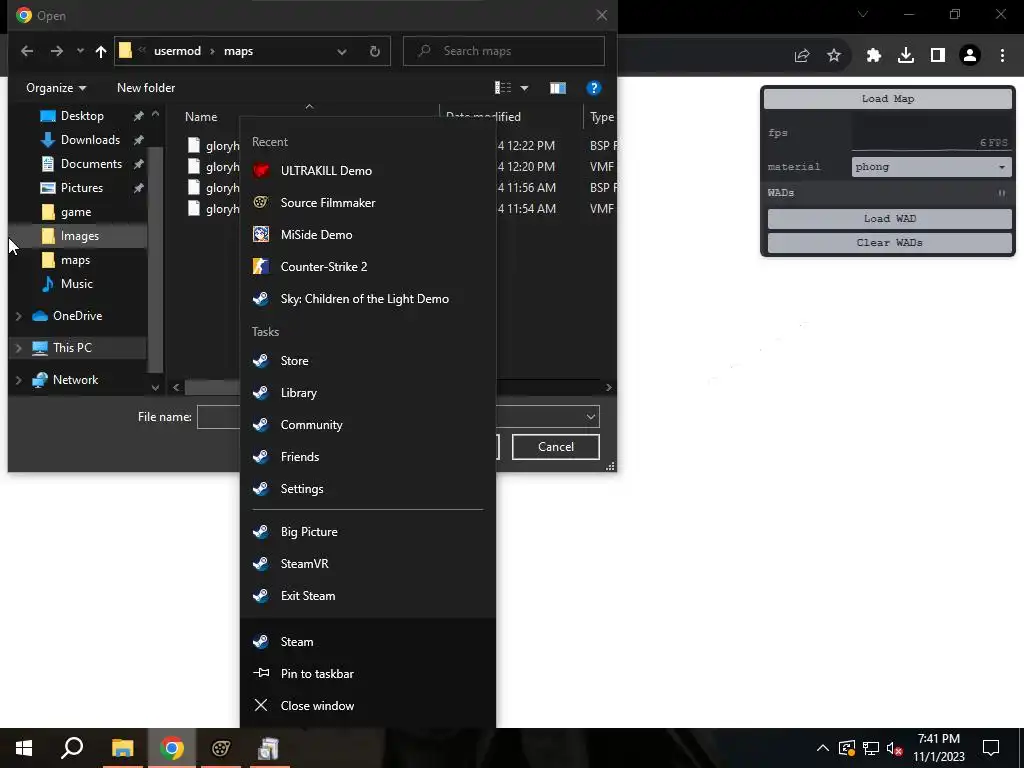Change file view layout icon
This screenshot has width=1024, height=768.
tap(503, 88)
